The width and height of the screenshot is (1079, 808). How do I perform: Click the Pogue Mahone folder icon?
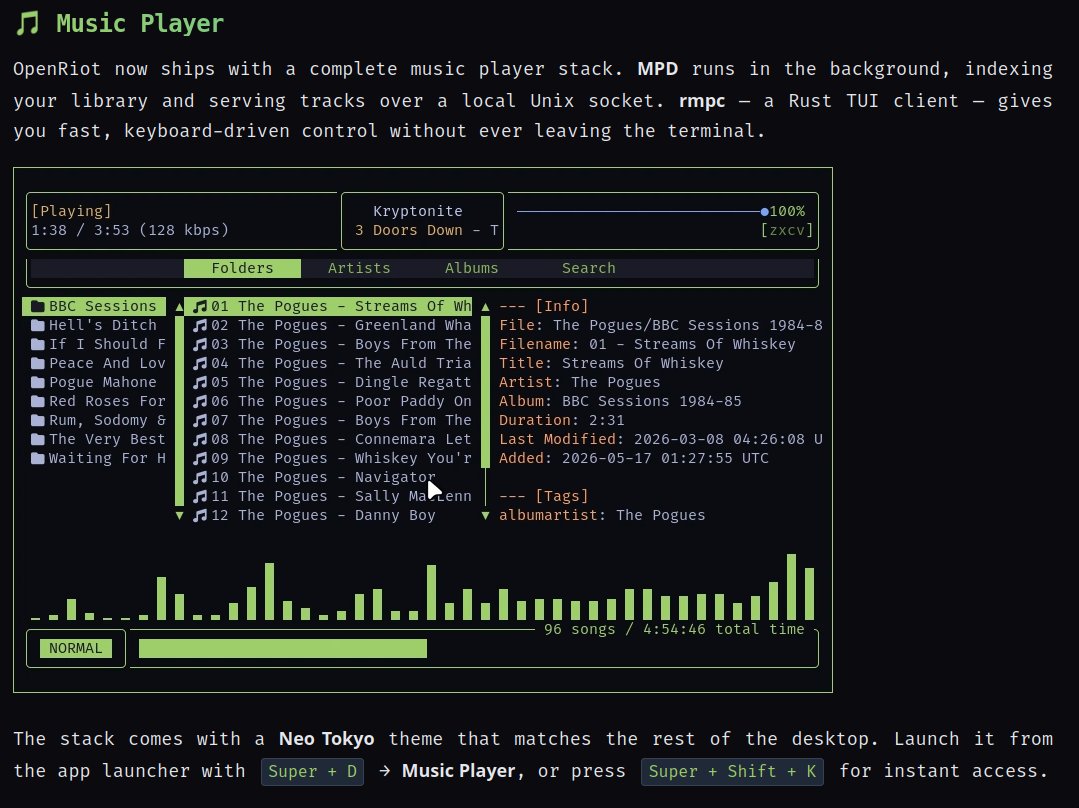click(x=38, y=382)
